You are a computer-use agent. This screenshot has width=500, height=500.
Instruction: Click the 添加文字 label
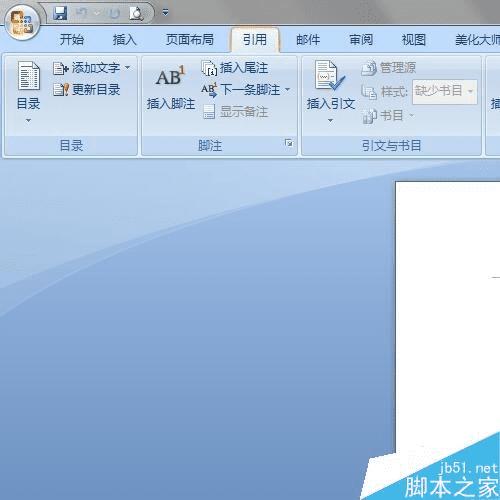click(x=96, y=68)
